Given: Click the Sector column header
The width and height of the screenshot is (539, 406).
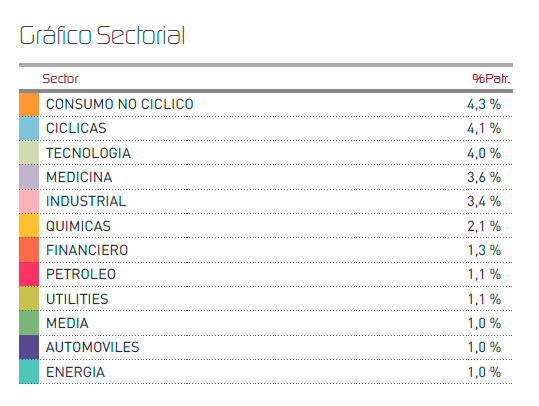Looking at the screenshot, I should point(60,79).
